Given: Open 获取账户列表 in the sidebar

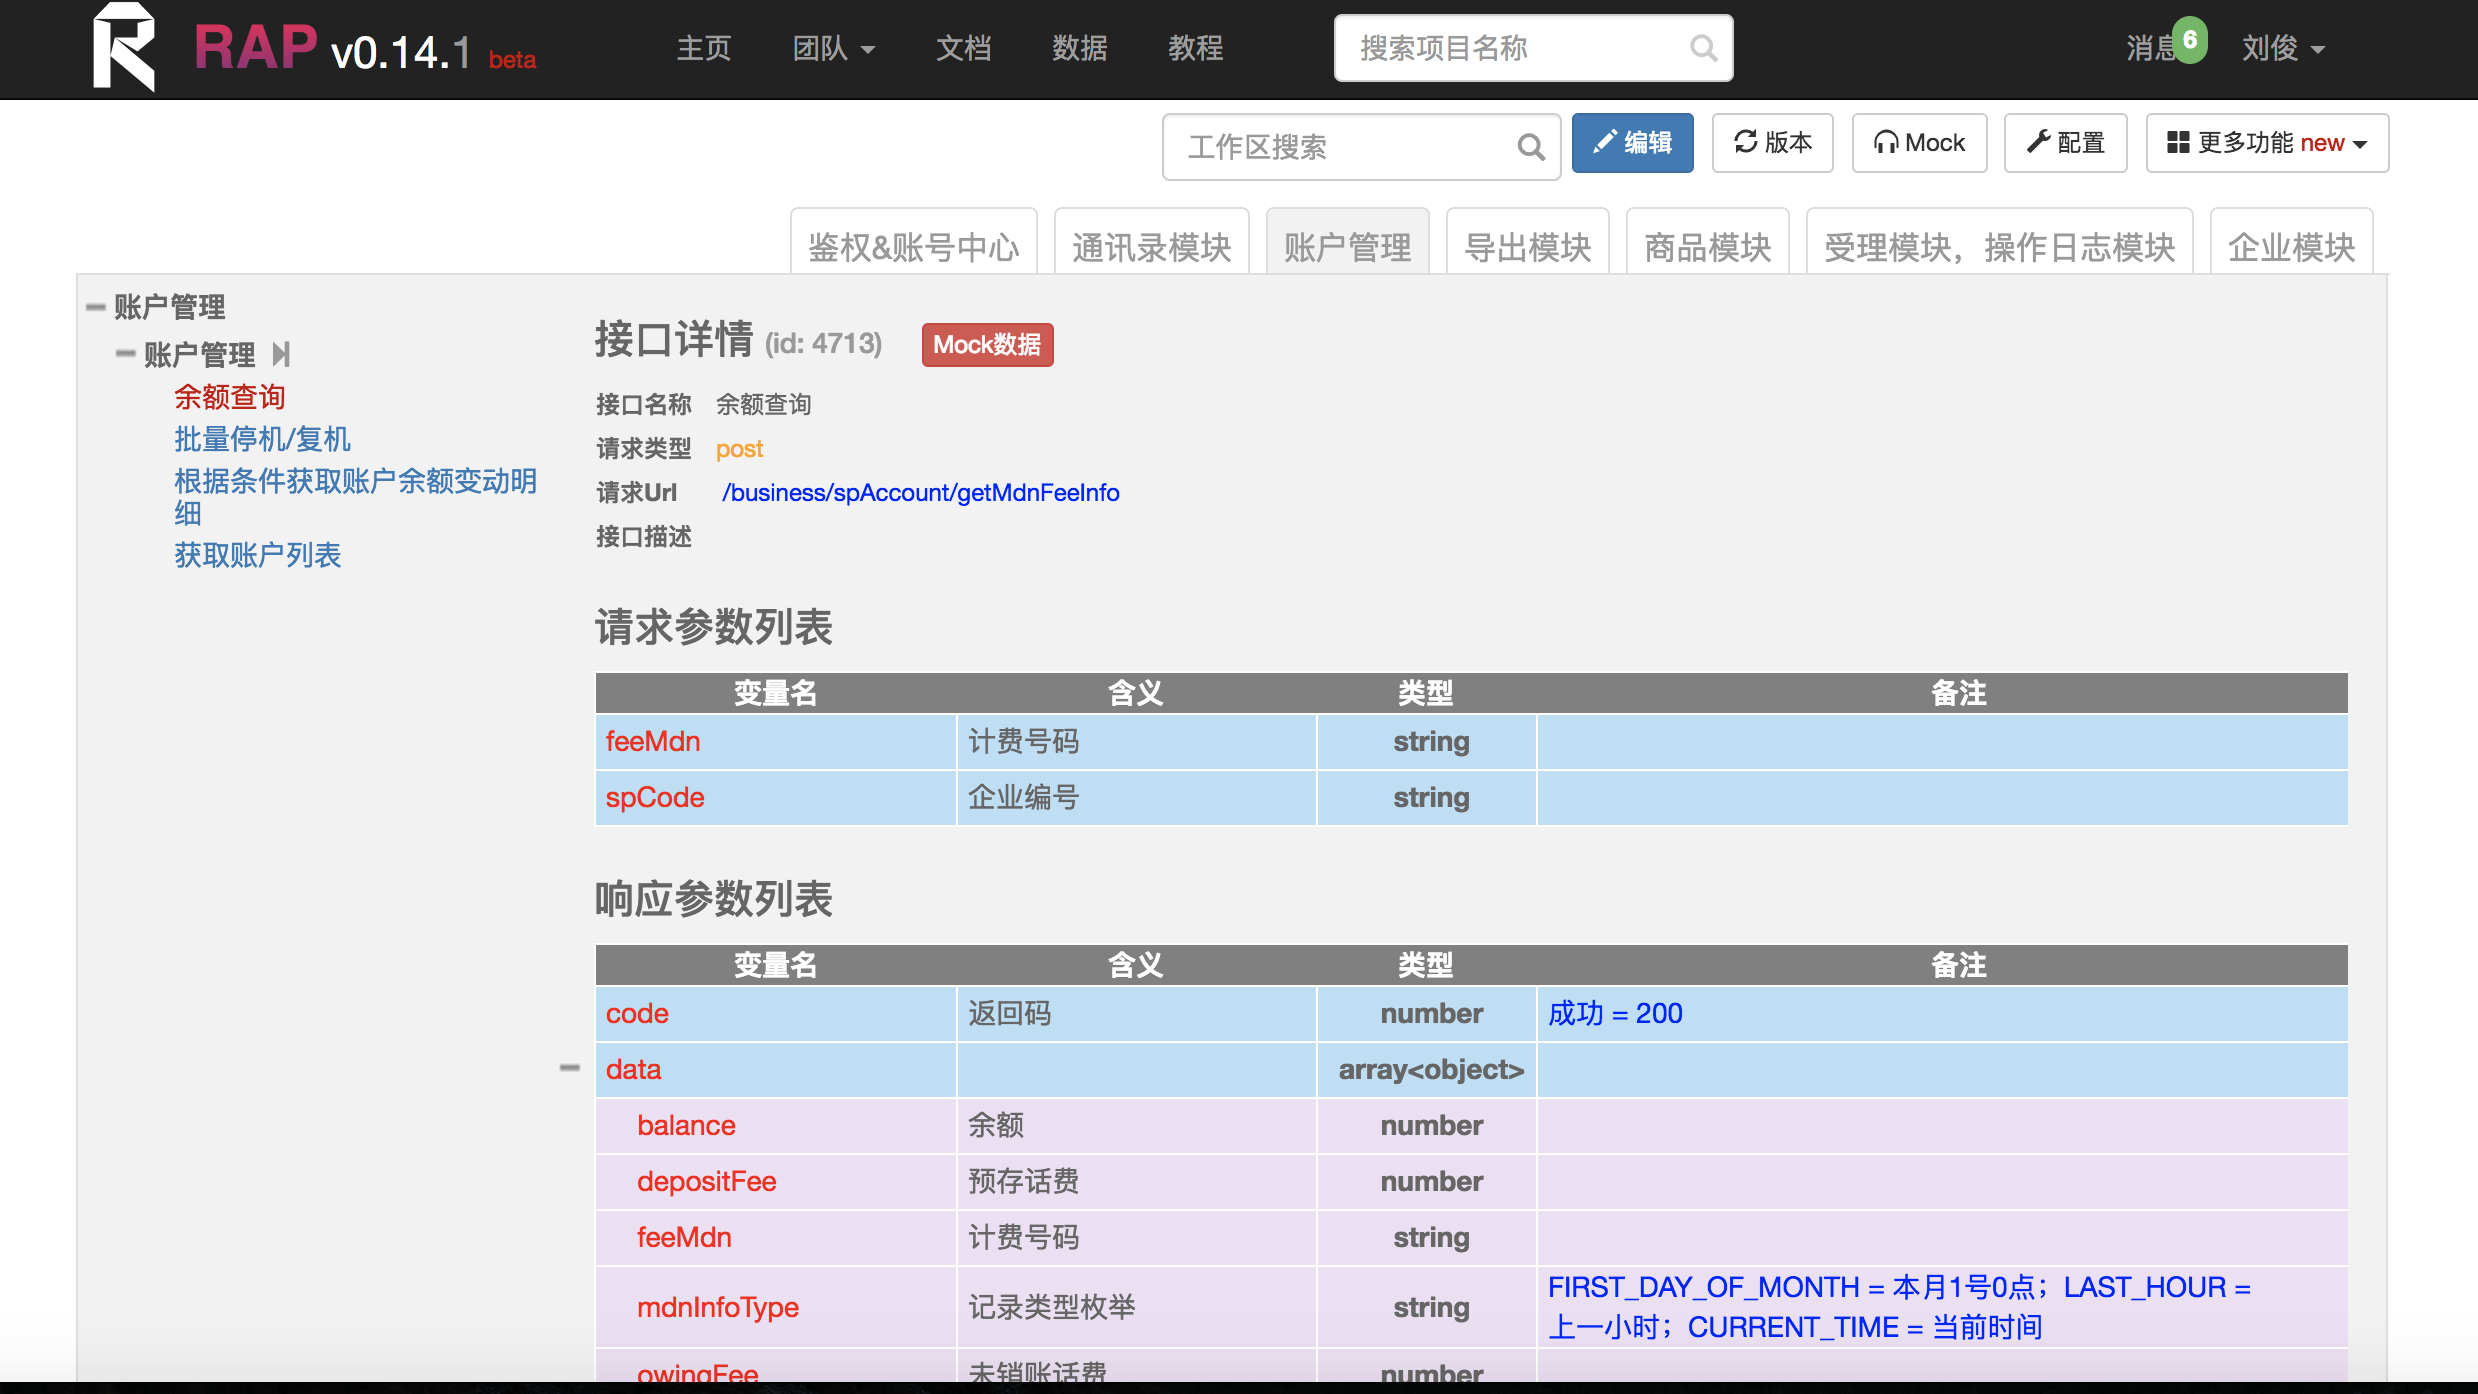Looking at the screenshot, I should (258, 555).
